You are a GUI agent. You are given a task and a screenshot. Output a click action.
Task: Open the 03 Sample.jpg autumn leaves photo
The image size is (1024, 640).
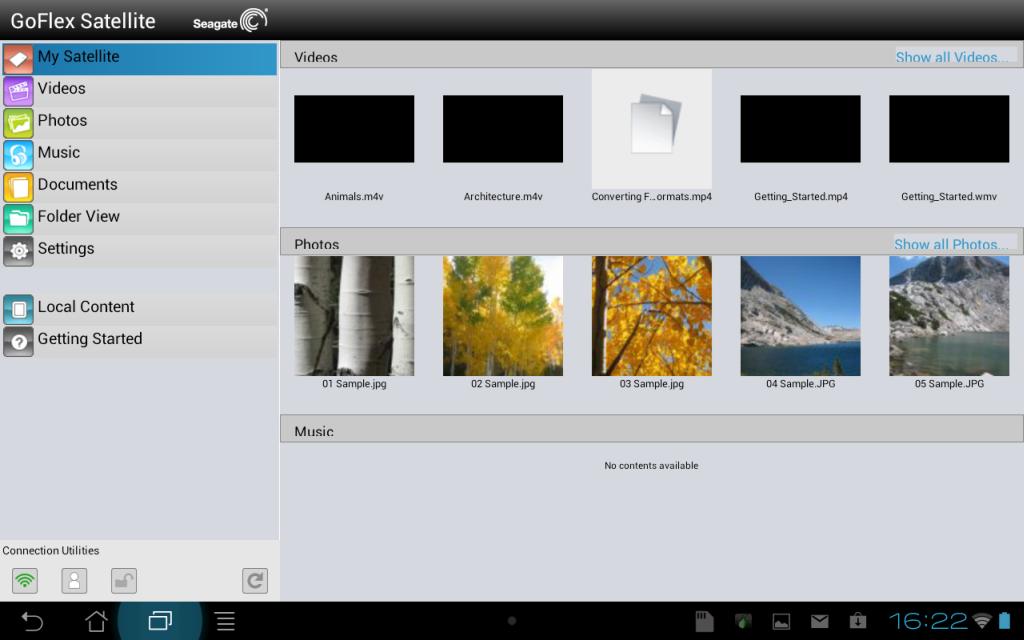(652, 315)
